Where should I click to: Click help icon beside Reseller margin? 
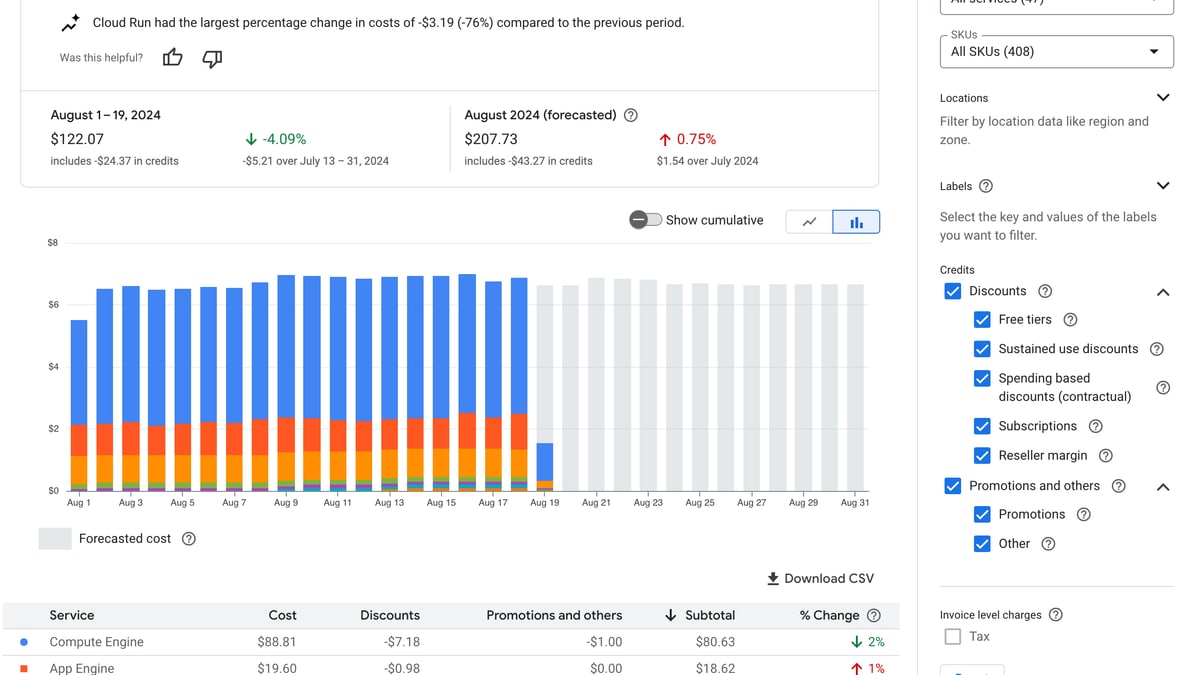pyautogui.click(x=1106, y=456)
